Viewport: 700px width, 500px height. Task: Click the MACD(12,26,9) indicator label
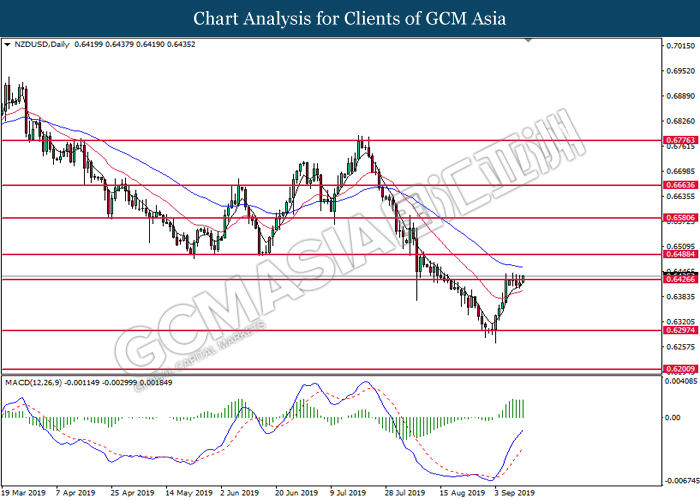click(33, 383)
